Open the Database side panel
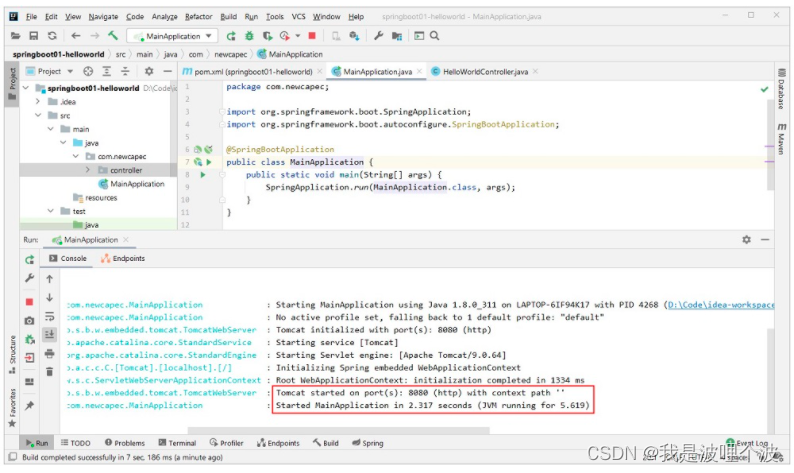This screenshot has height=473, width=794. (781, 89)
